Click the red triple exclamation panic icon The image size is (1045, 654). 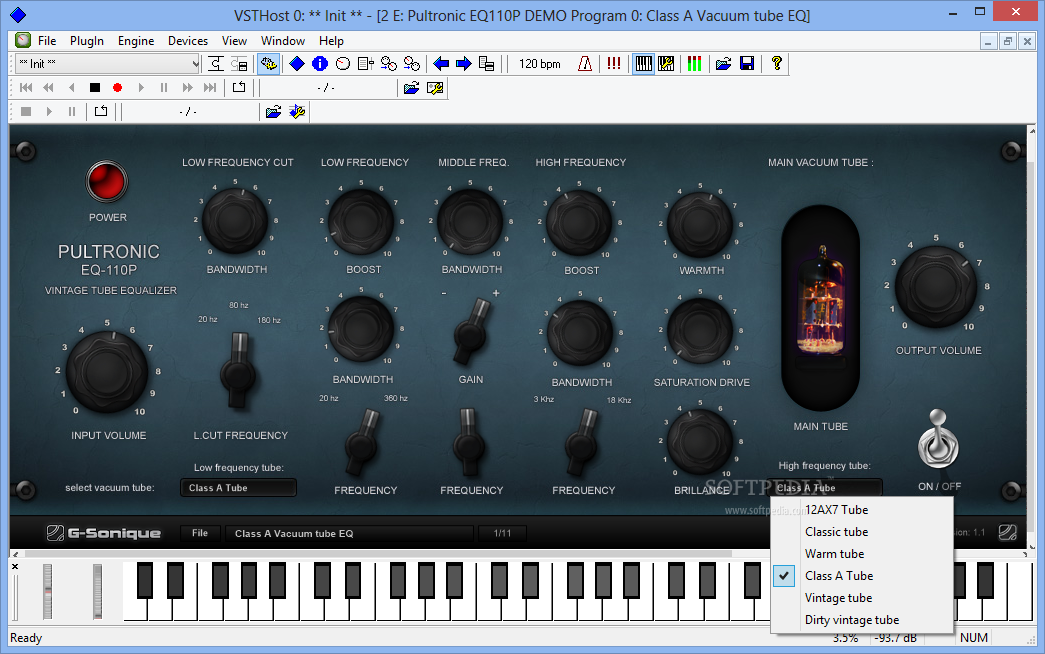tap(614, 64)
